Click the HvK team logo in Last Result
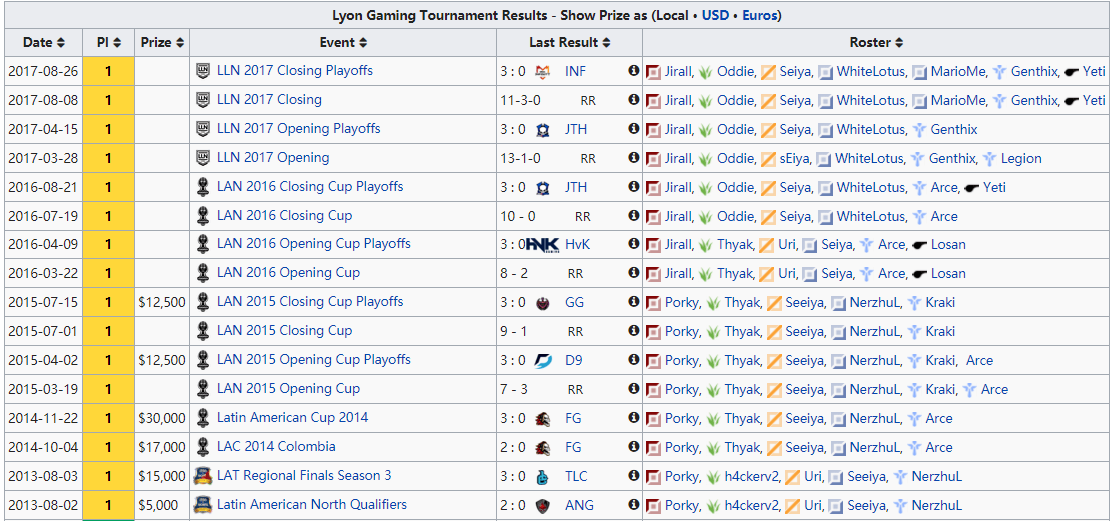This screenshot has height=525, width=1116. click(542, 245)
